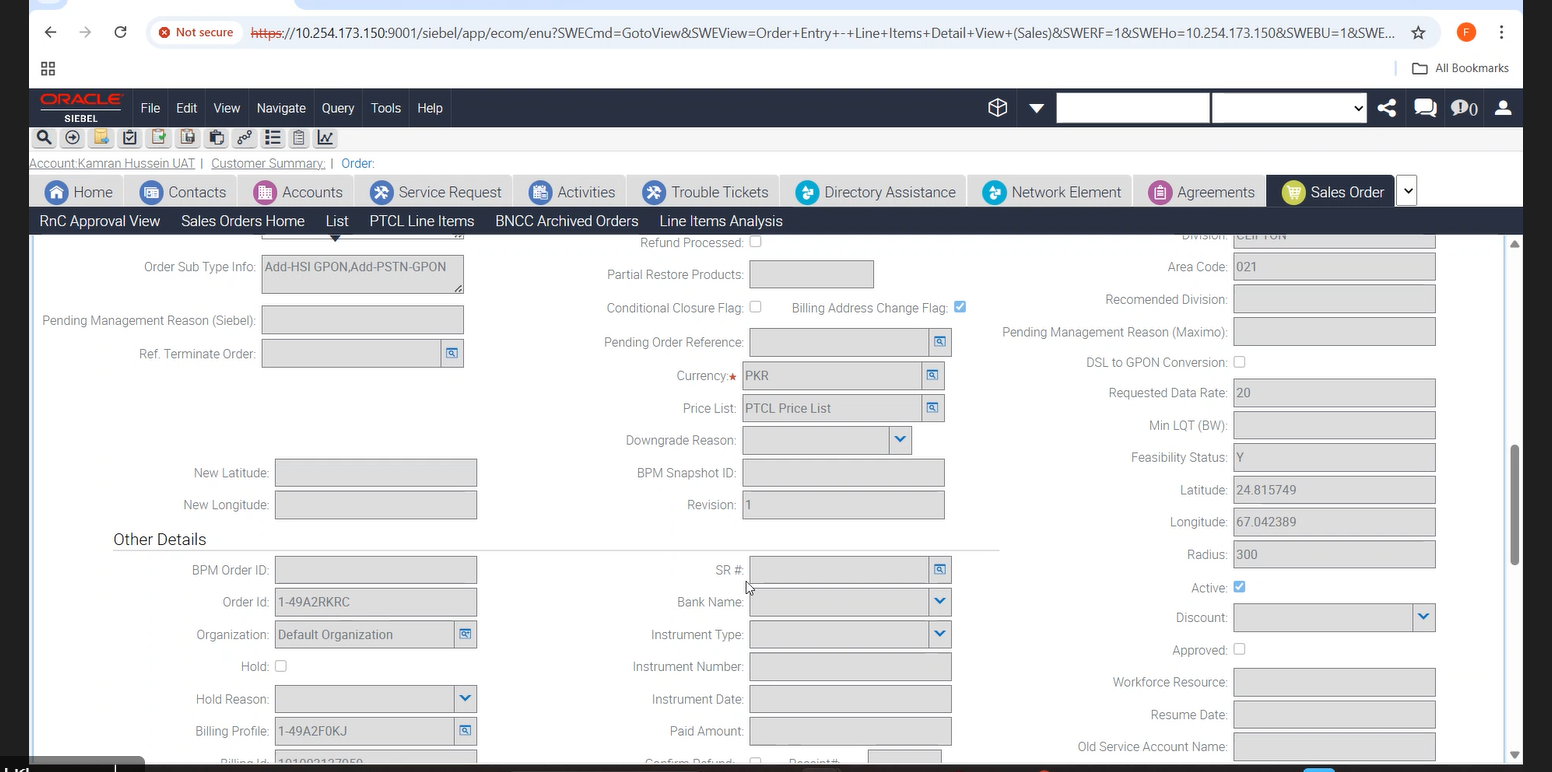The height and width of the screenshot is (772, 1552).
Task: Open the user profile icon
Action: tap(1502, 108)
